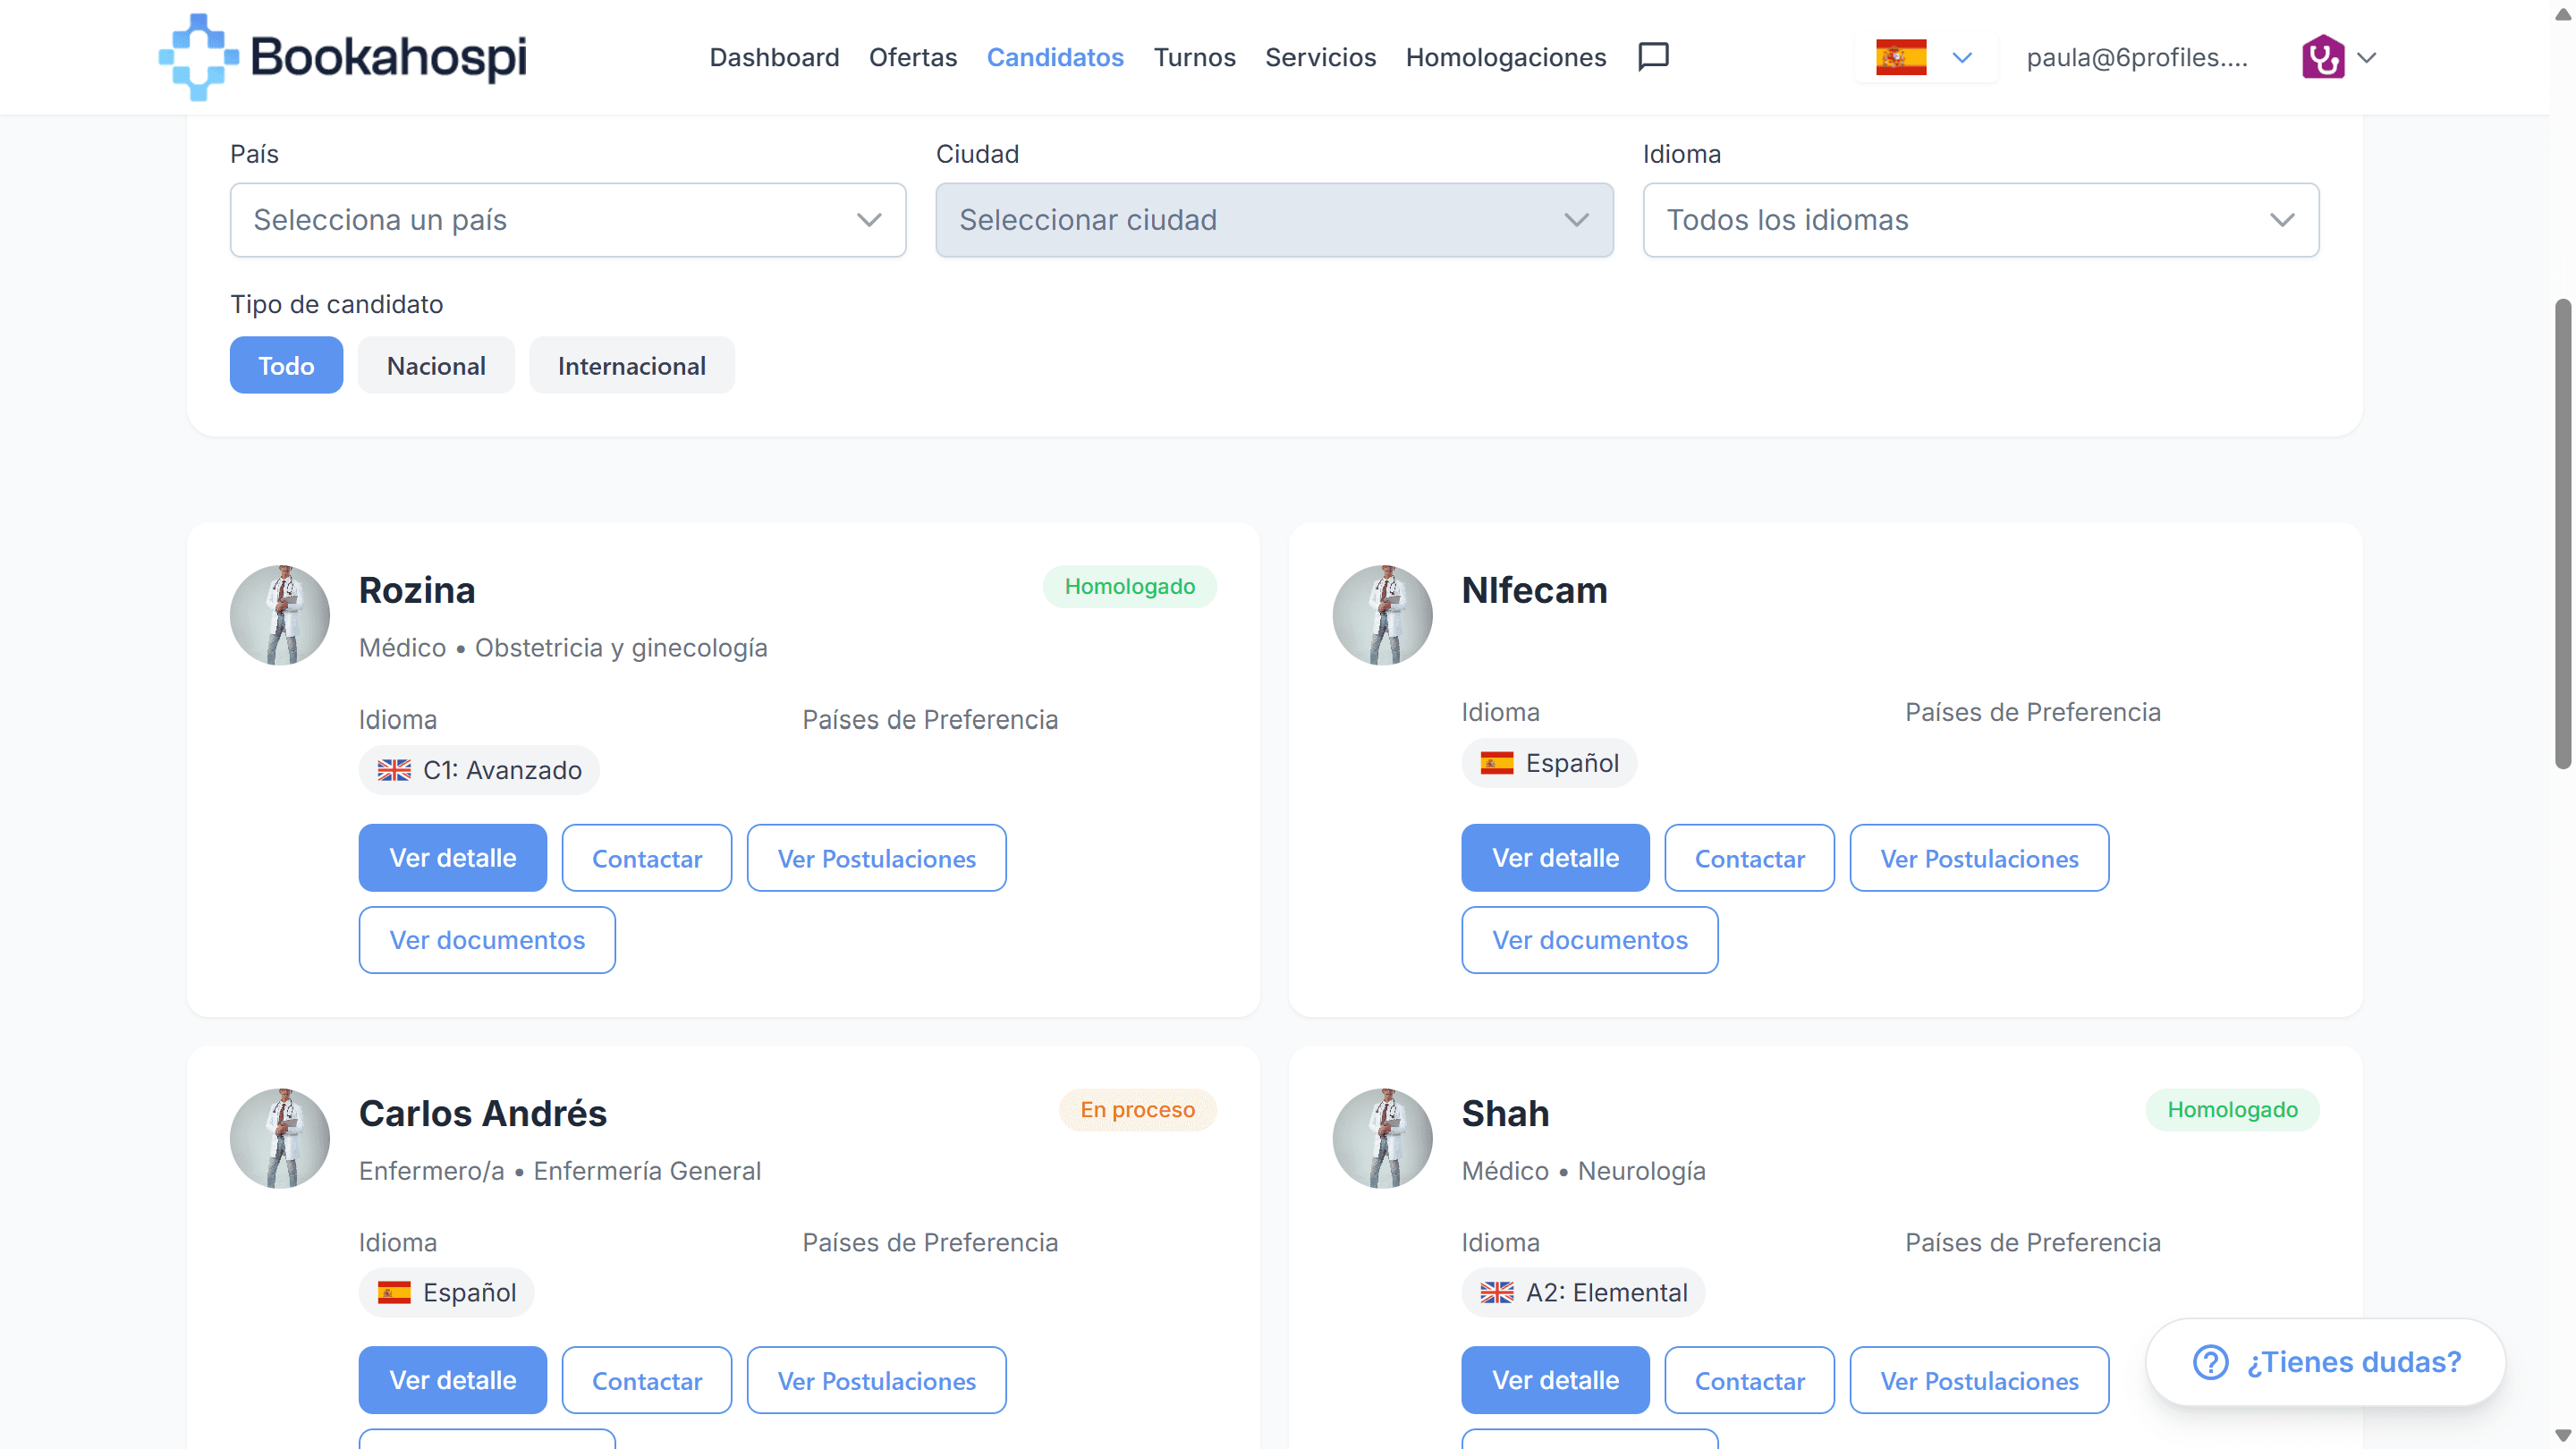Click the Spanish flag language icon
Screen dimensions: 2576x1449
[1901, 57]
